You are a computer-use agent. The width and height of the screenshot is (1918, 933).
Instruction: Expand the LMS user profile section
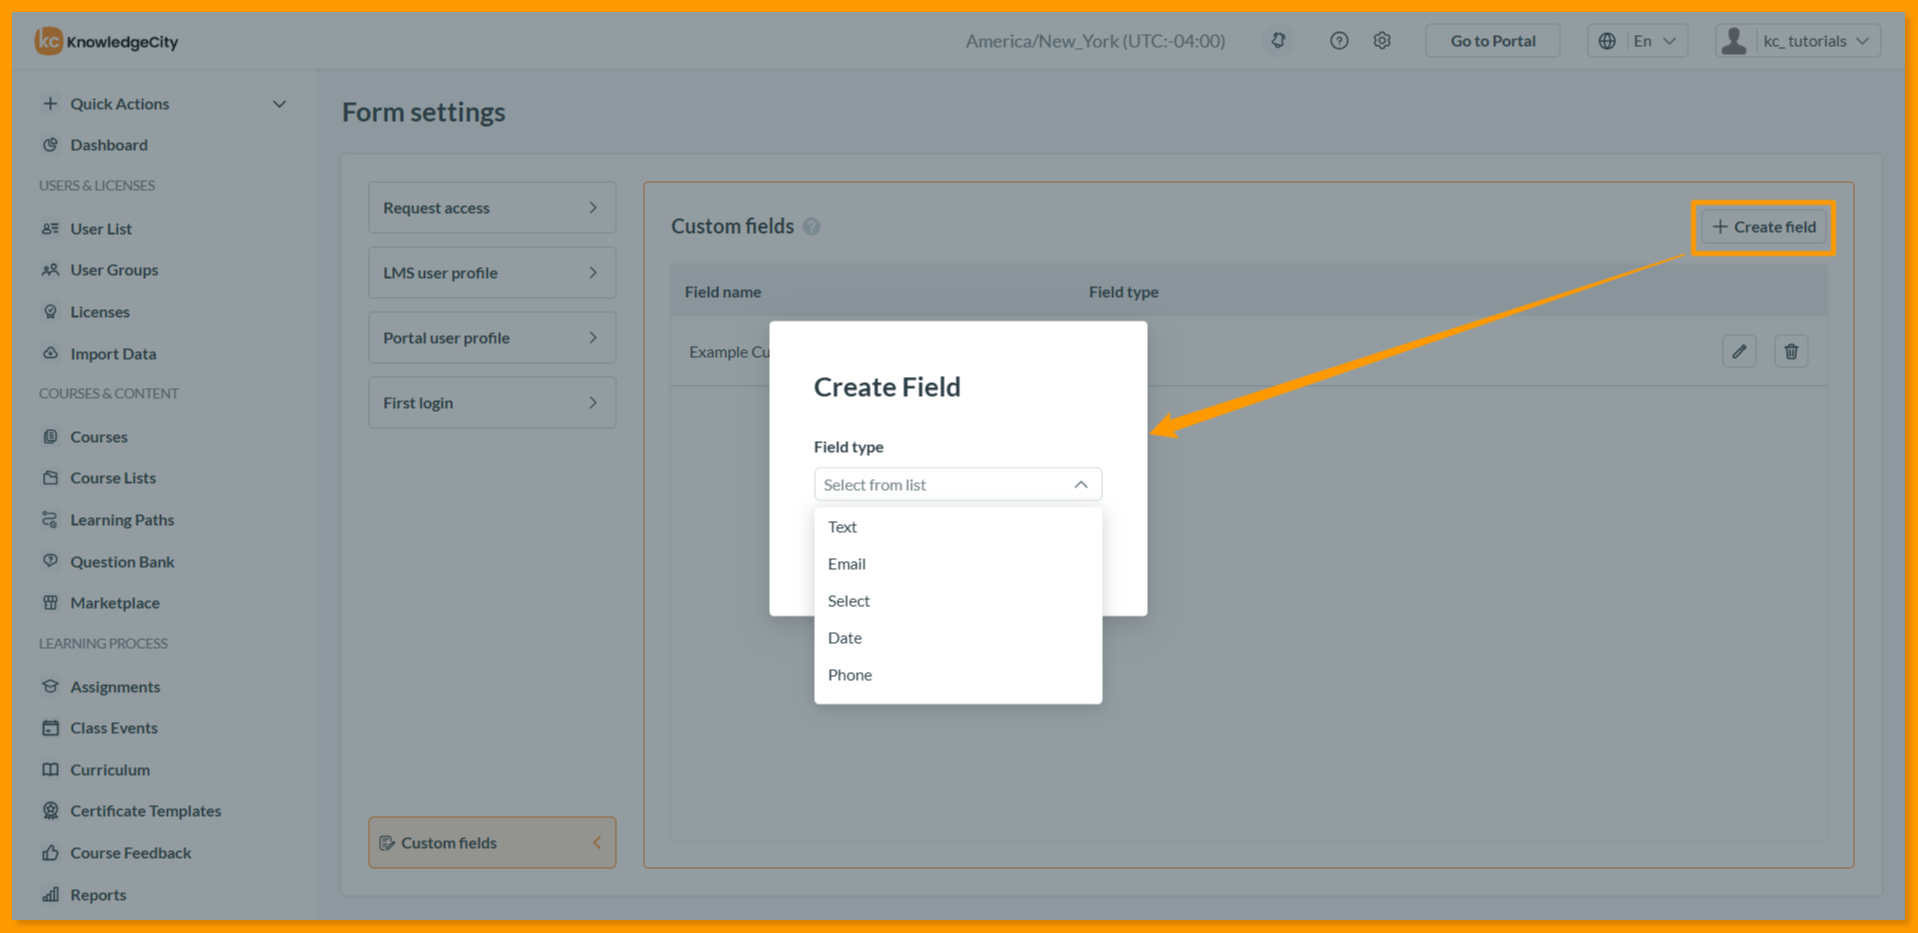pos(492,273)
